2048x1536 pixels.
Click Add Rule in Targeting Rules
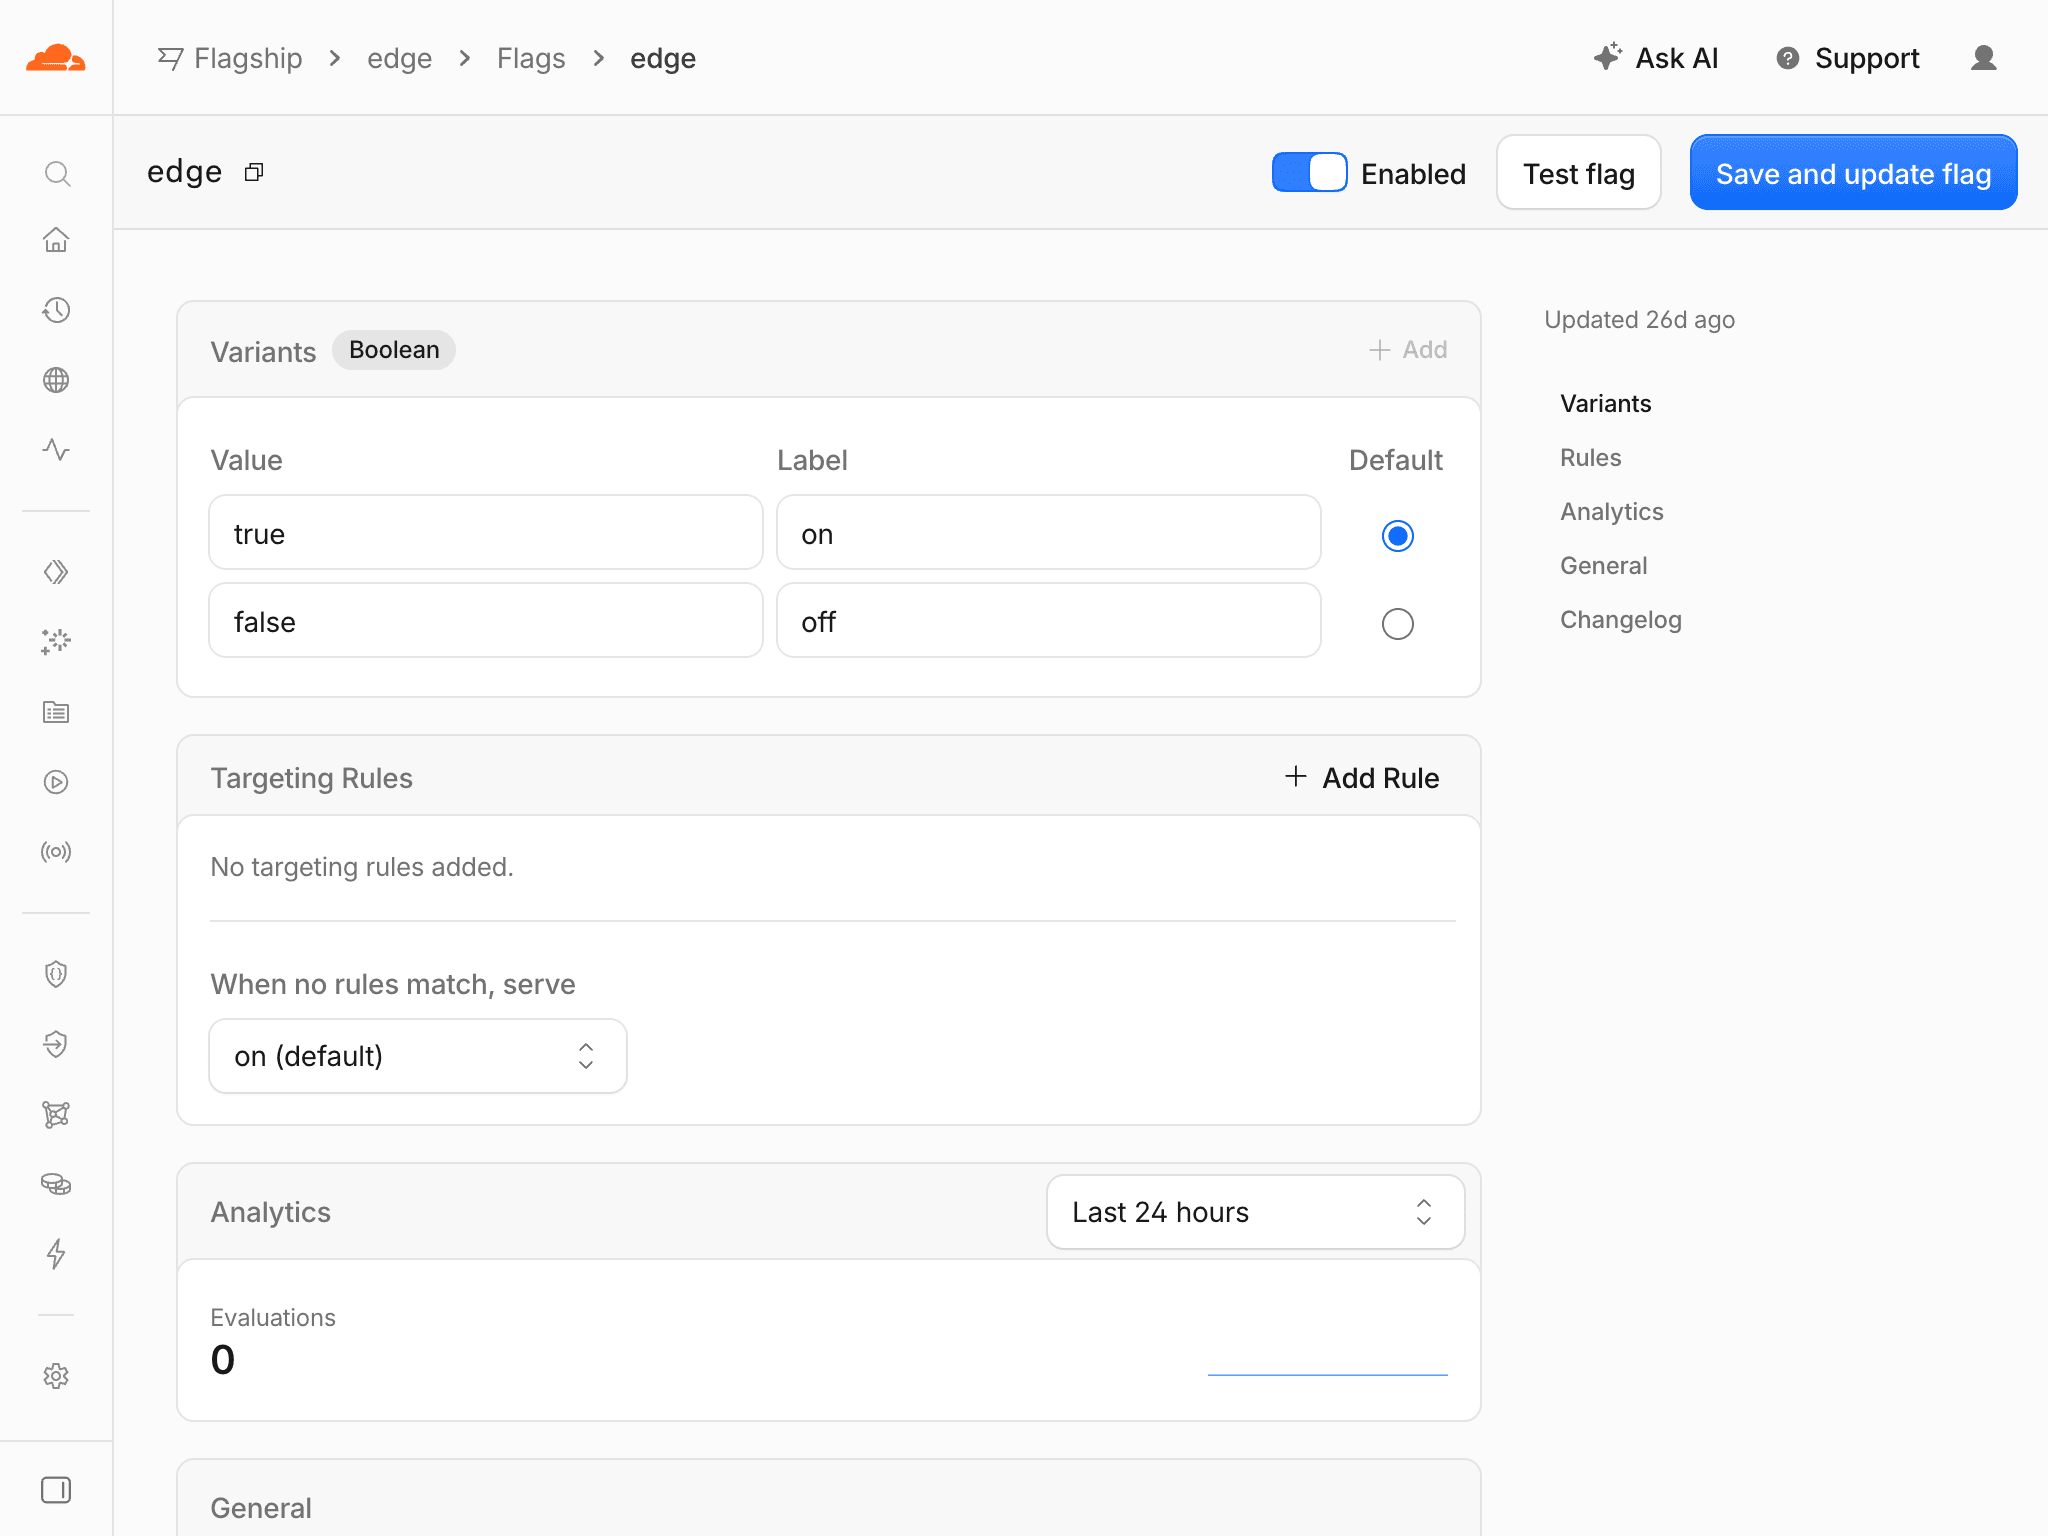pos(1361,777)
